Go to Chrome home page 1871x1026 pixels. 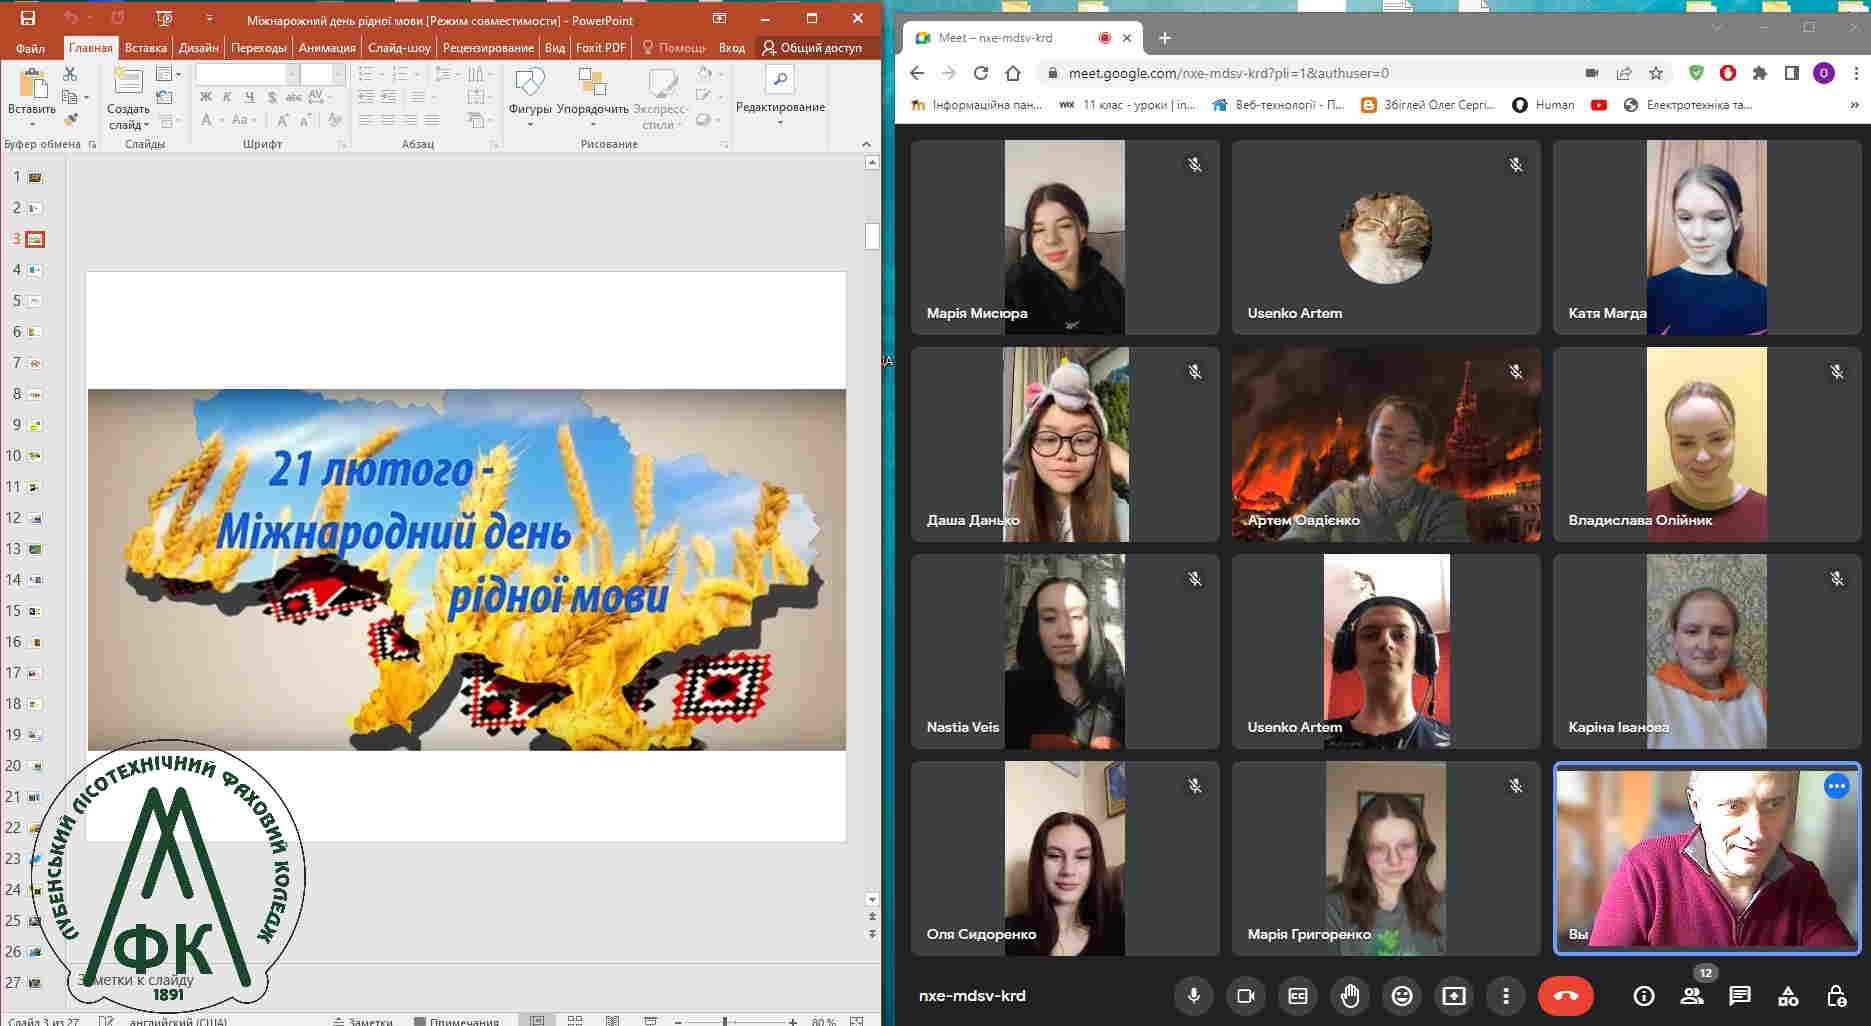1013,73
